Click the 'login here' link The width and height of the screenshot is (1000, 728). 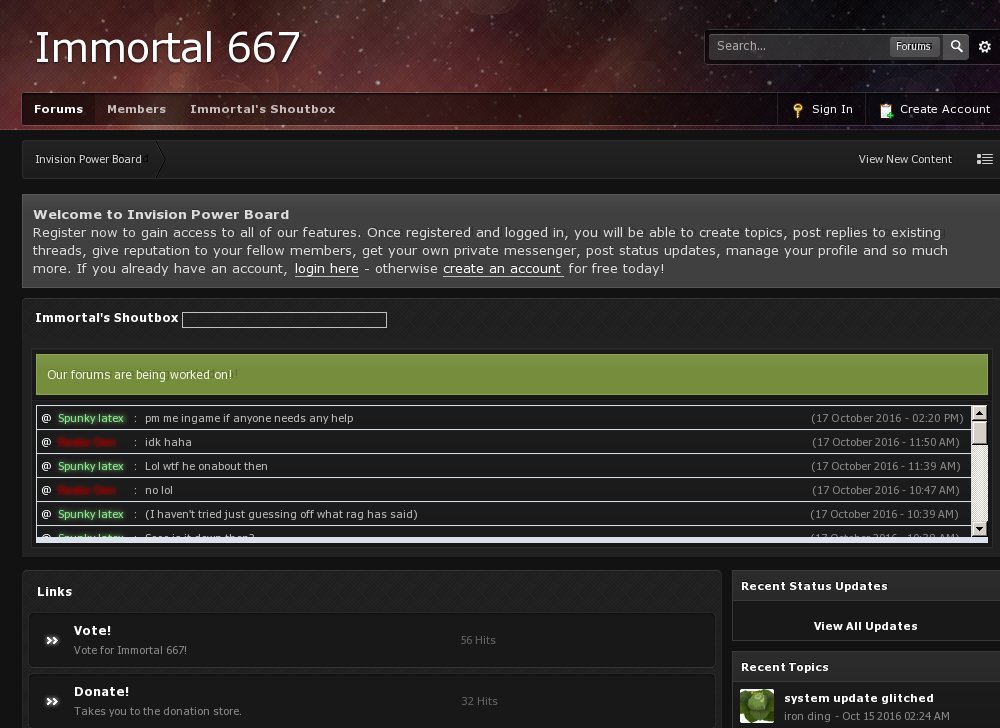tap(326, 269)
